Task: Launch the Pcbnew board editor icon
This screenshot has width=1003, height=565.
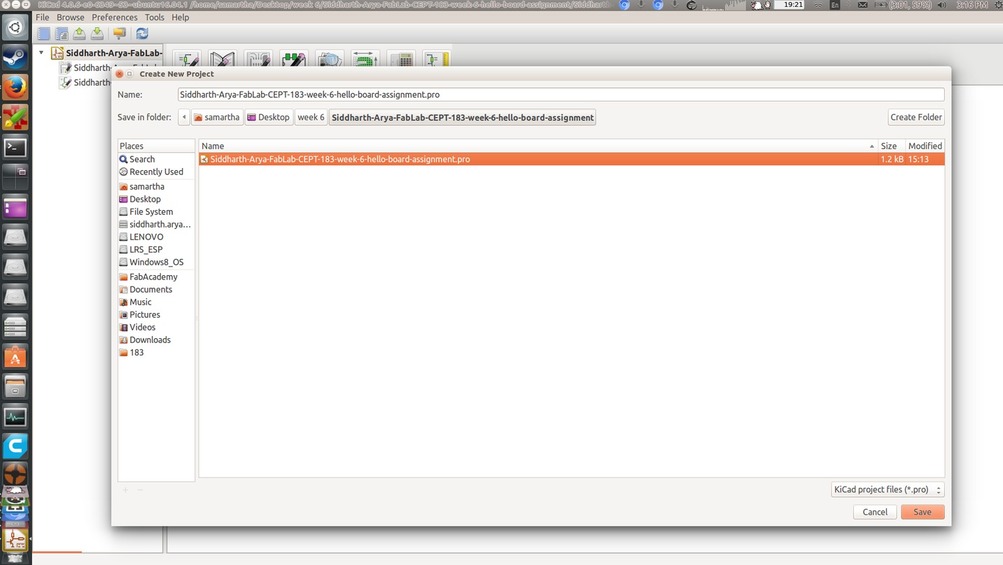Action: click(258, 60)
